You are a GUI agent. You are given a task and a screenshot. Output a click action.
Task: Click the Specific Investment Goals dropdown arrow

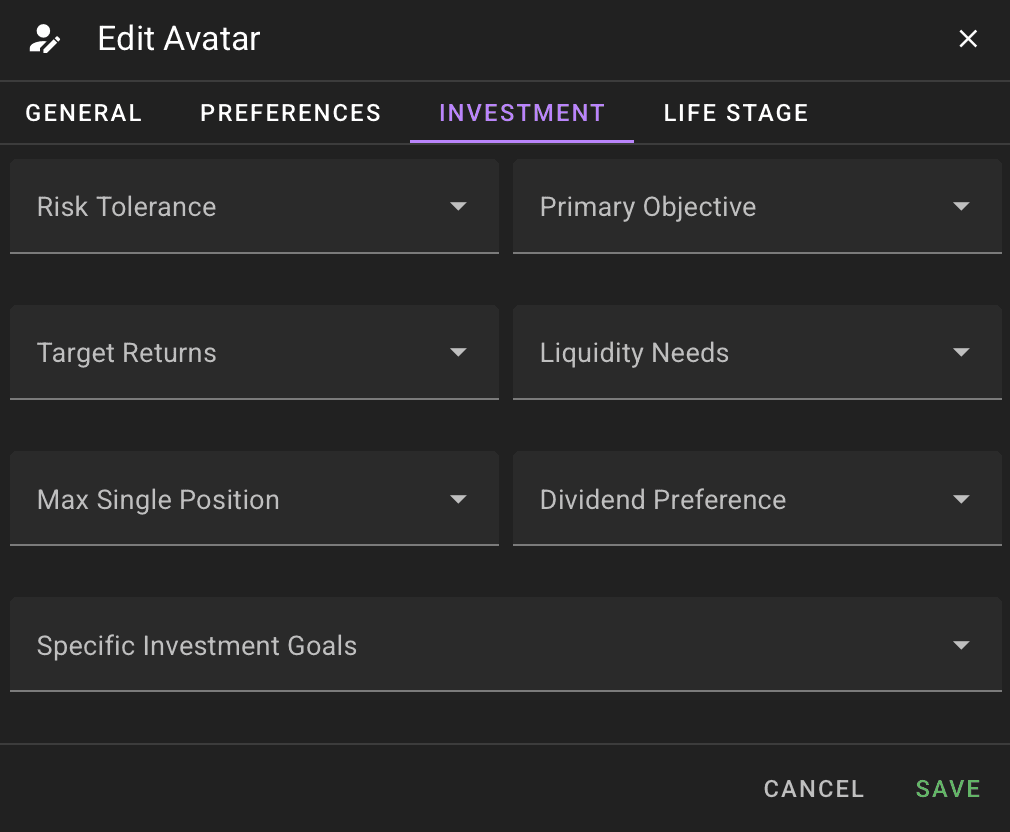pos(961,645)
